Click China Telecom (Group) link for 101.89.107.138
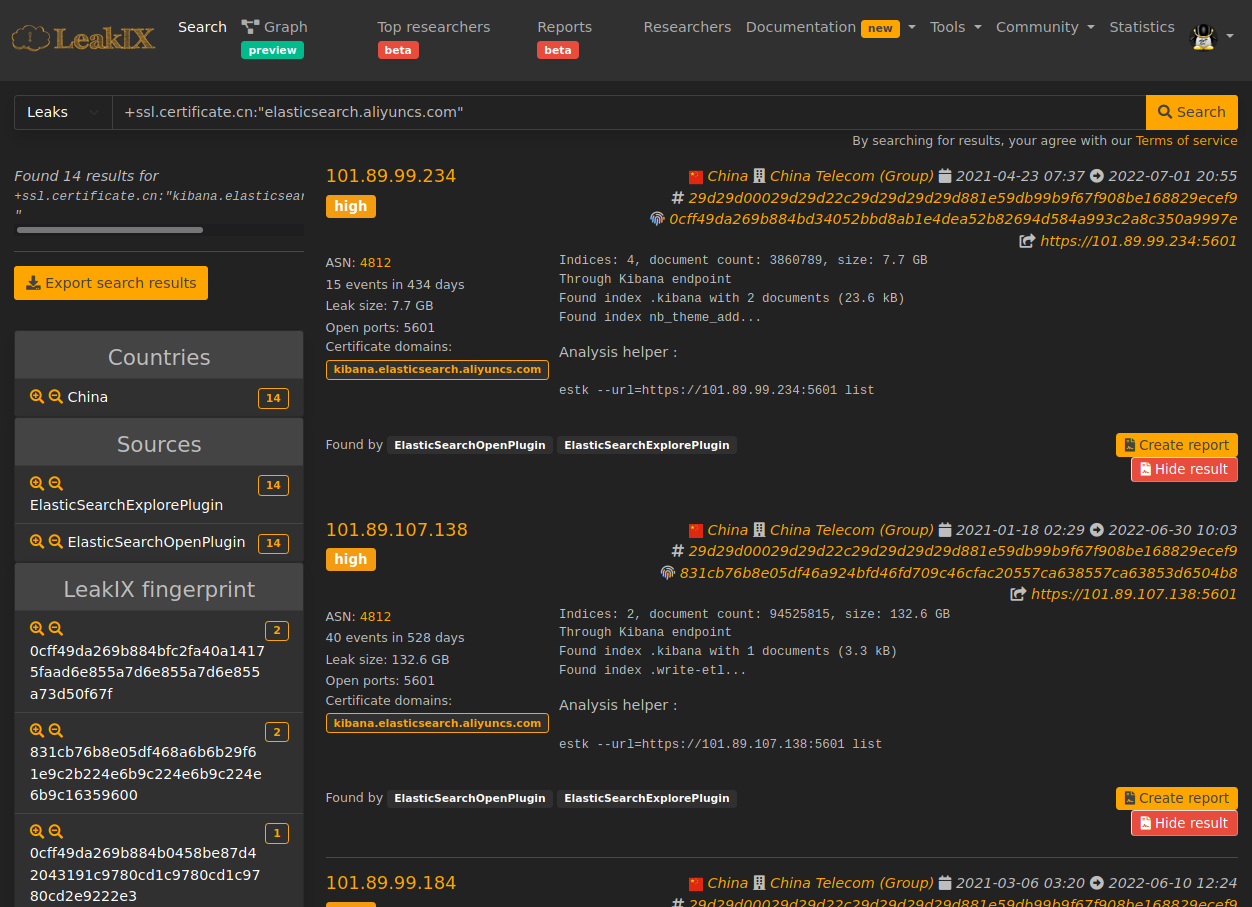Image resolution: width=1252 pixels, height=907 pixels. click(x=851, y=530)
